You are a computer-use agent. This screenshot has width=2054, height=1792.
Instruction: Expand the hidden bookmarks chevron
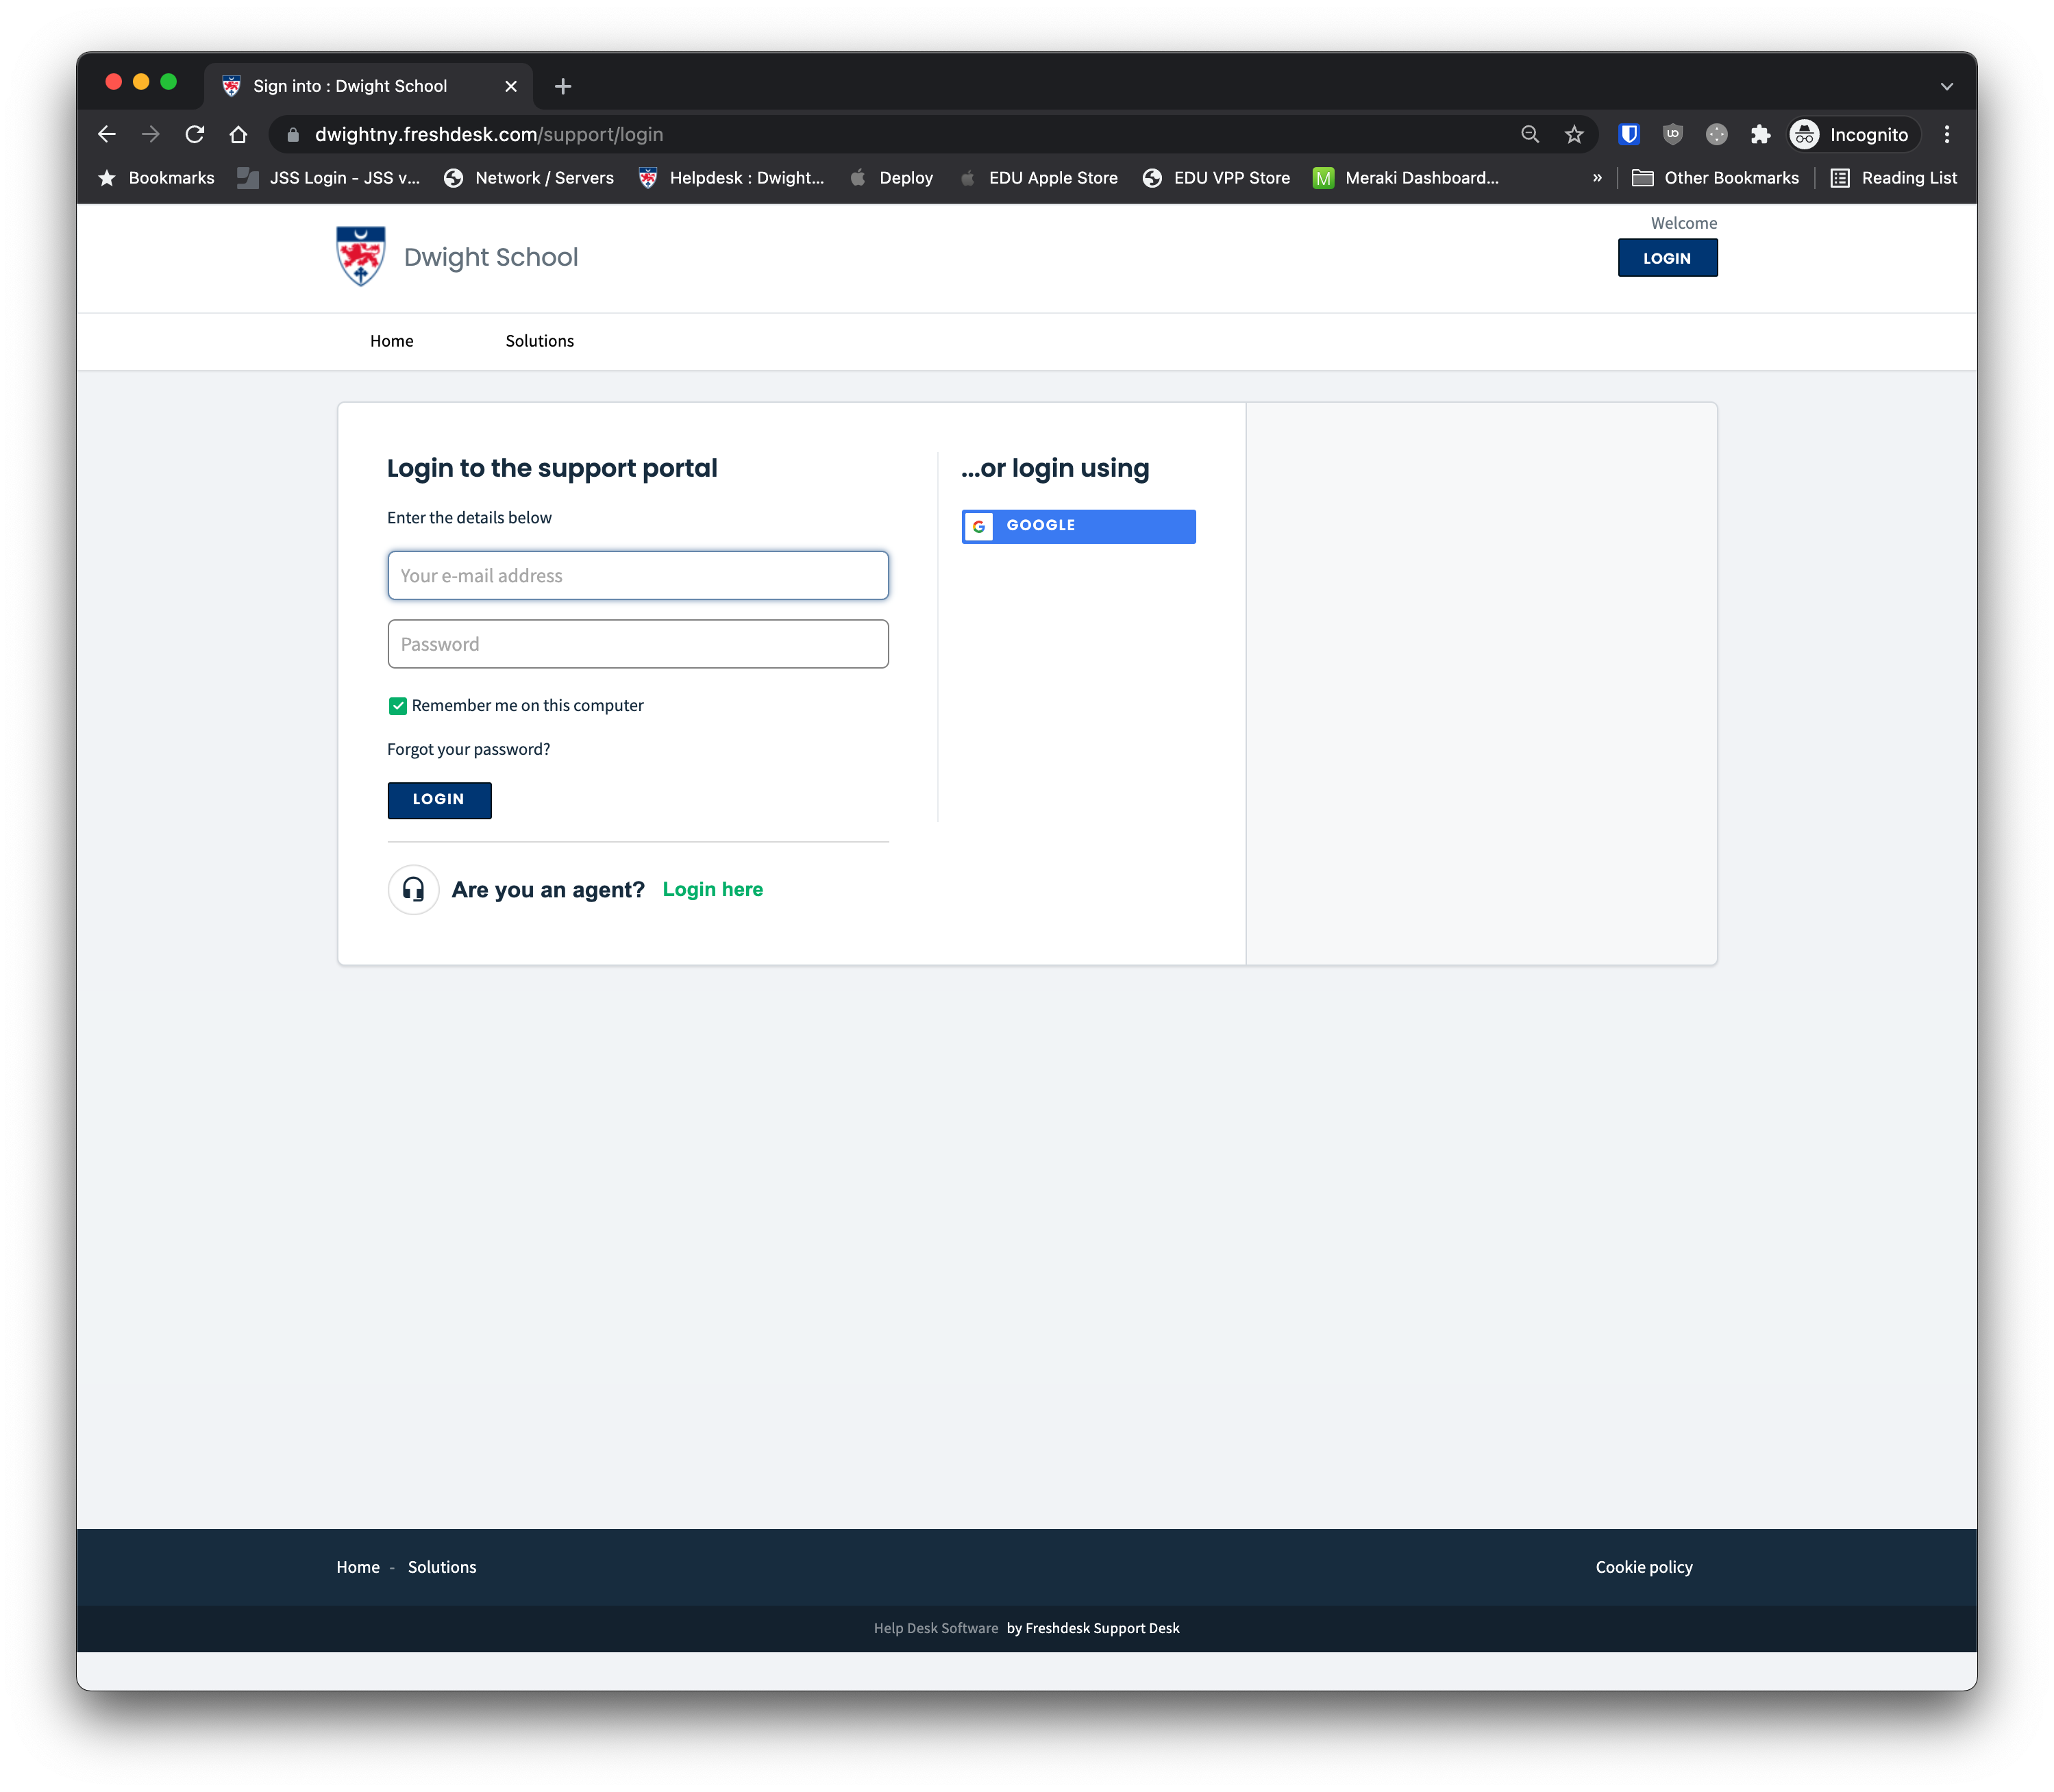coord(1597,178)
